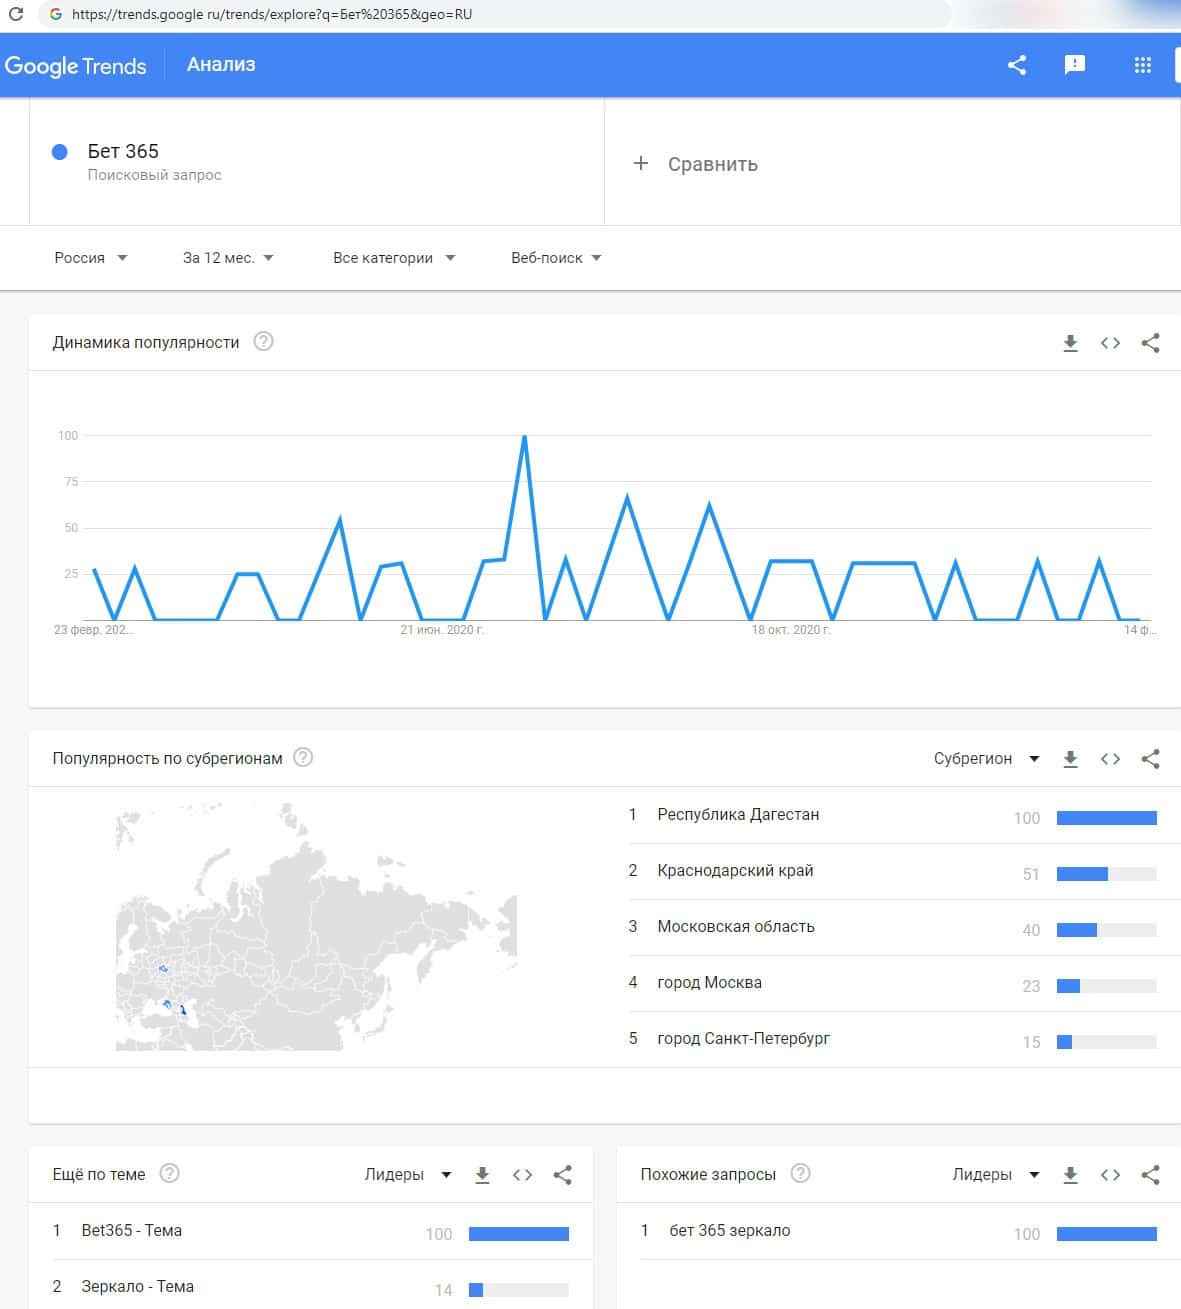Open the feedback icon in the header
The image size is (1181, 1309).
[1075, 65]
